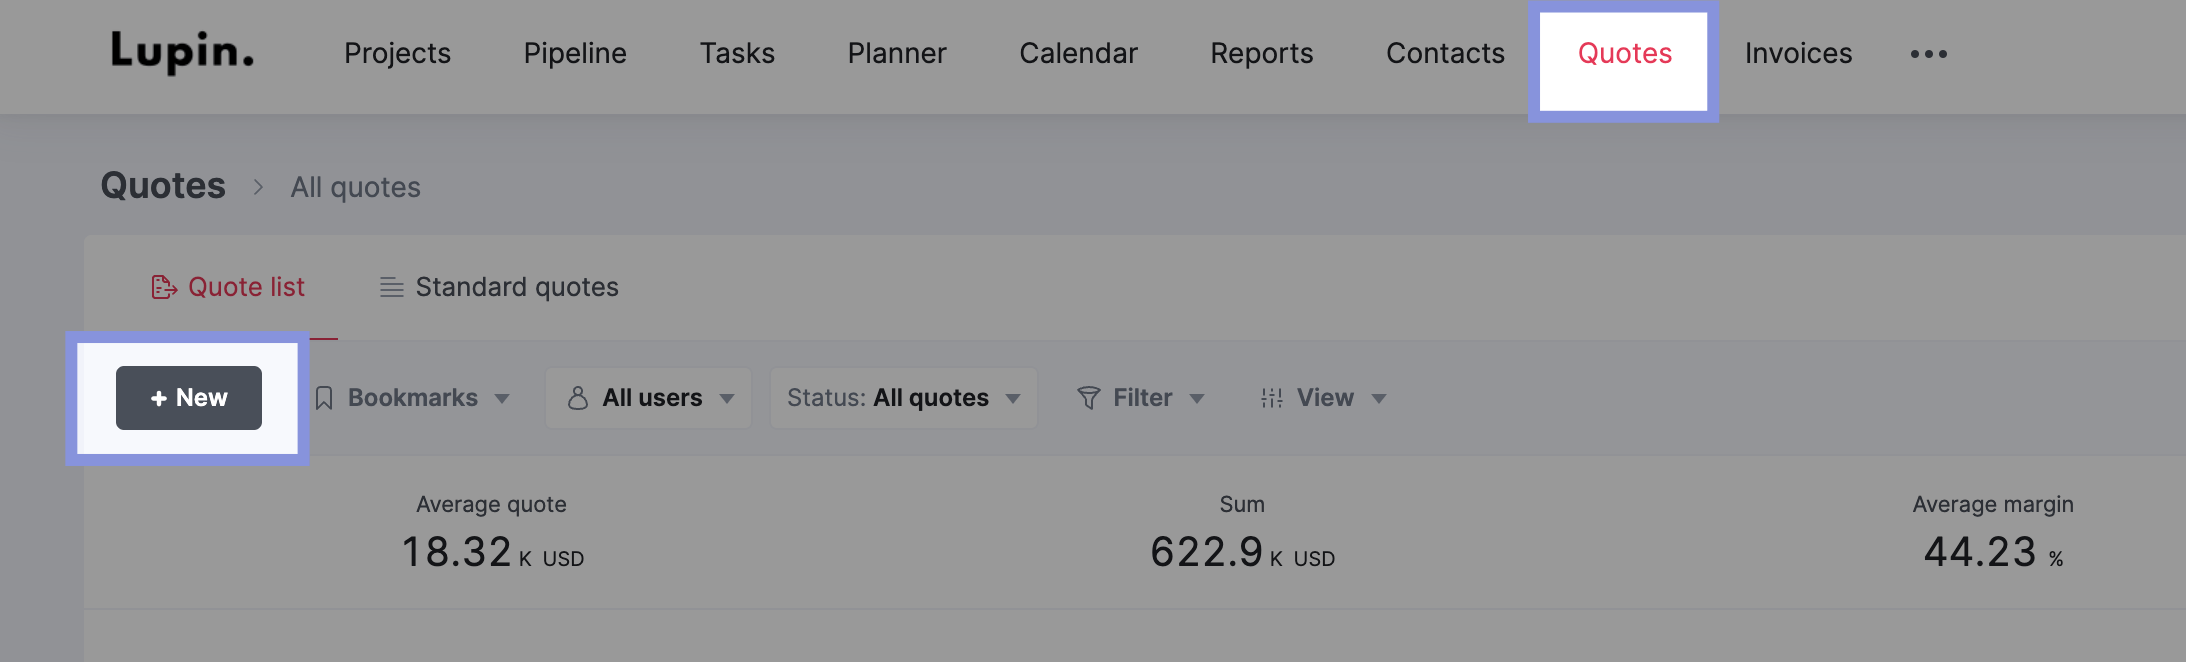Expand the Bookmarks dropdown
2186x662 pixels.
pyautogui.click(x=502, y=399)
